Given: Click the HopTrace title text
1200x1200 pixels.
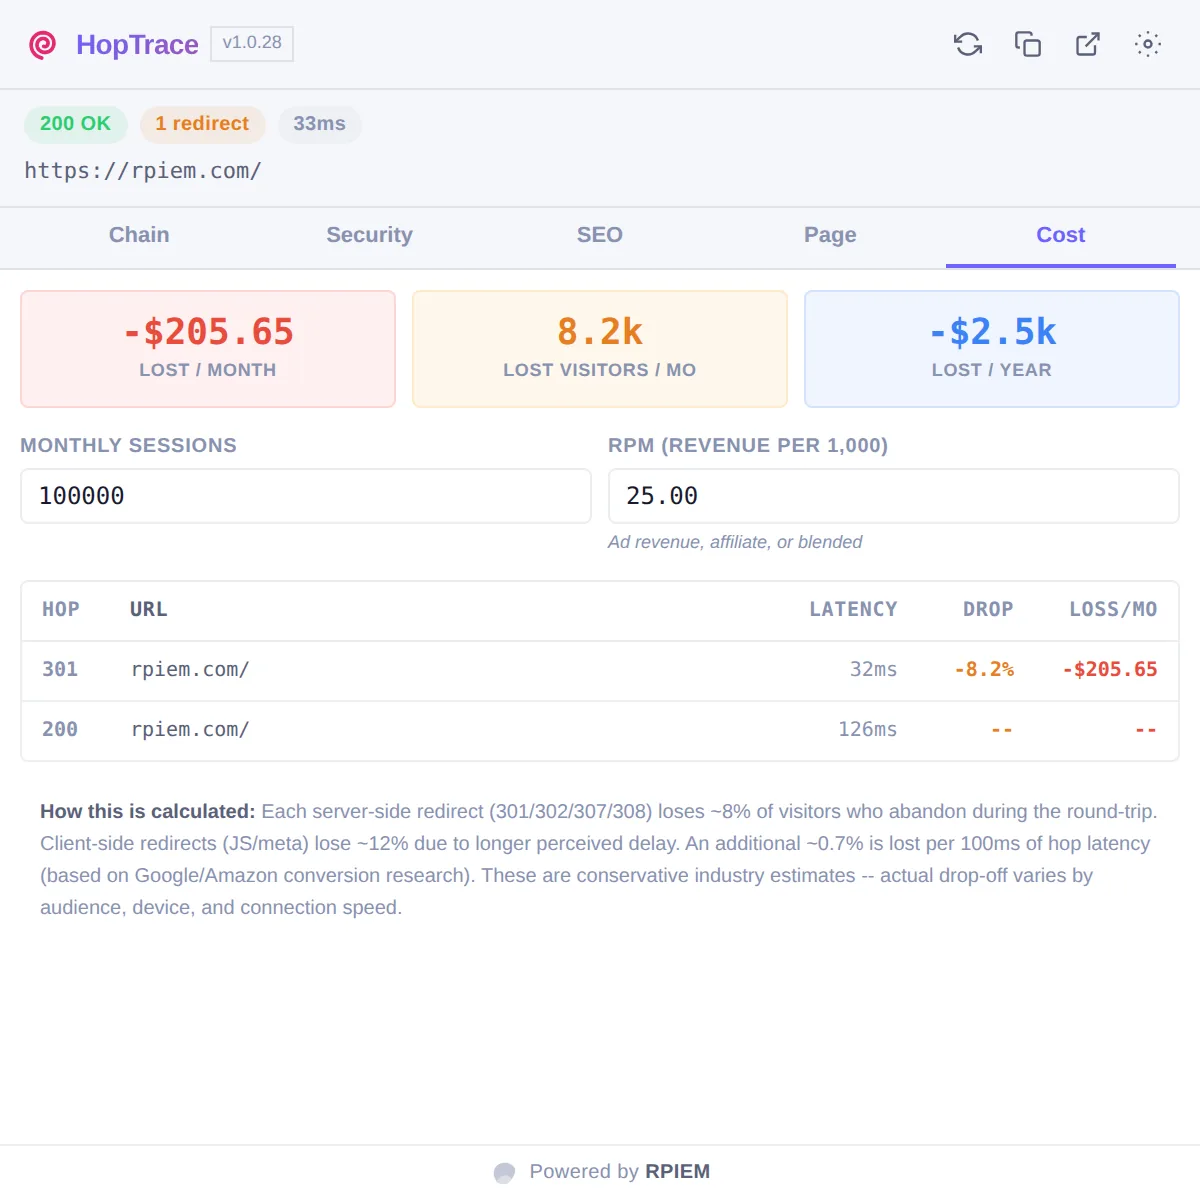Looking at the screenshot, I should pyautogui.click(x=137, y=45).
